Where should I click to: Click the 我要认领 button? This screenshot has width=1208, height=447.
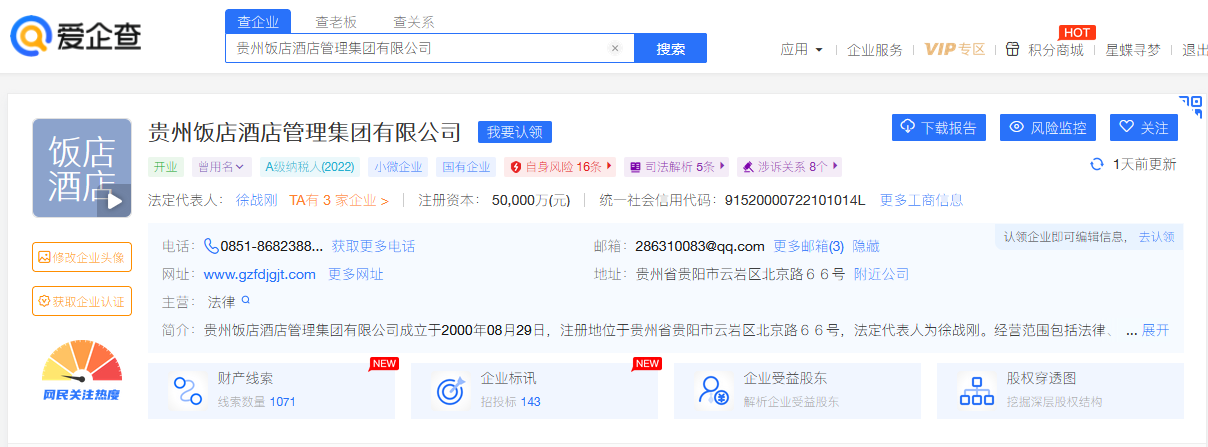click(514, 132)
